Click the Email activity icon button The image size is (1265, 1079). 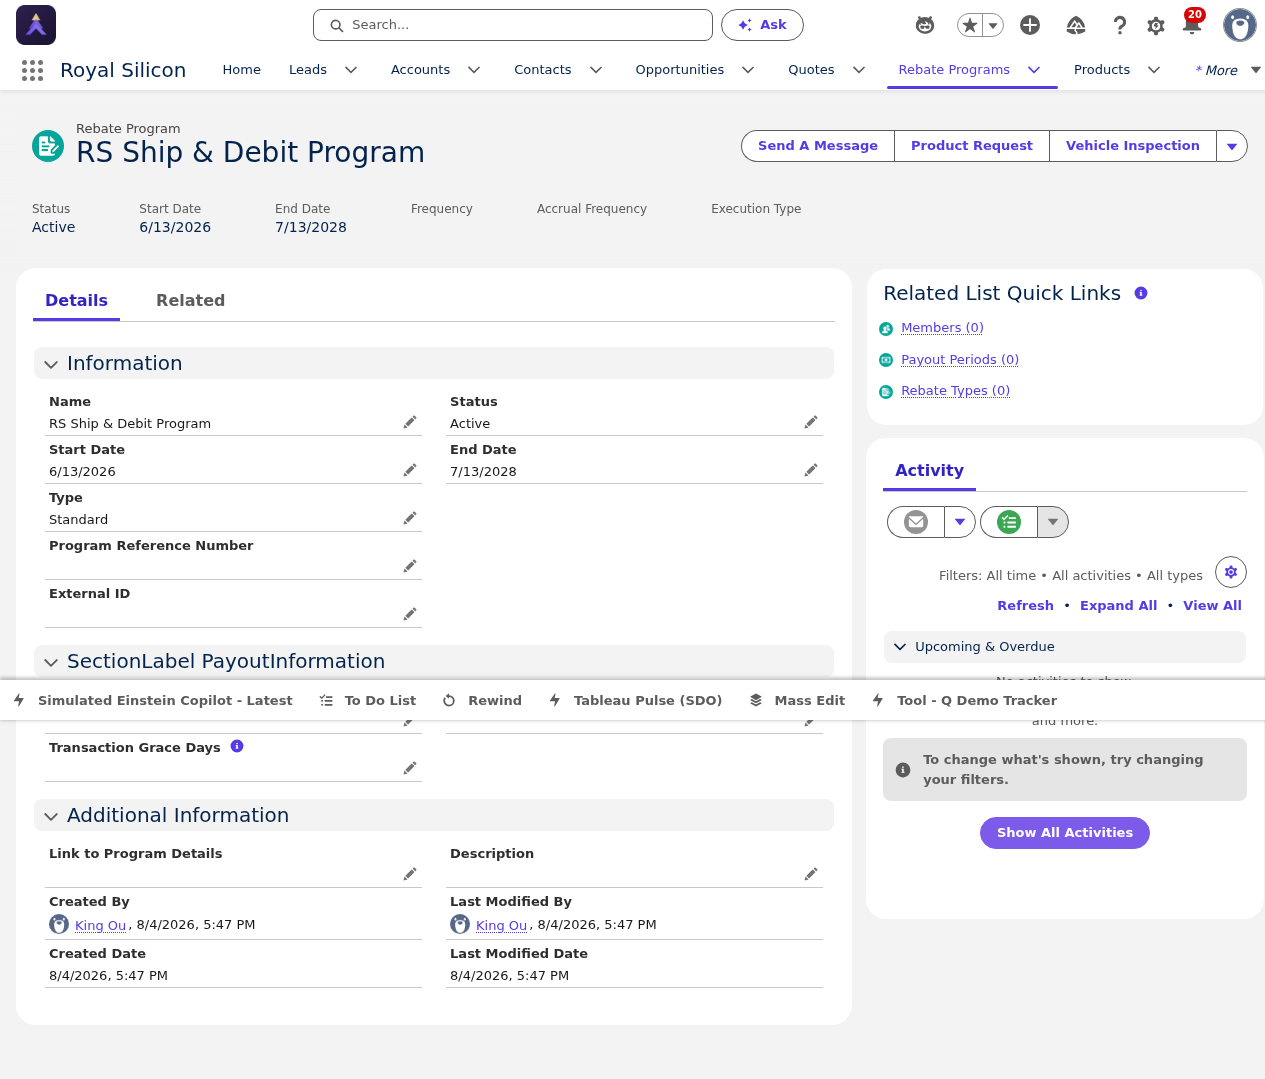click(916, 522)
